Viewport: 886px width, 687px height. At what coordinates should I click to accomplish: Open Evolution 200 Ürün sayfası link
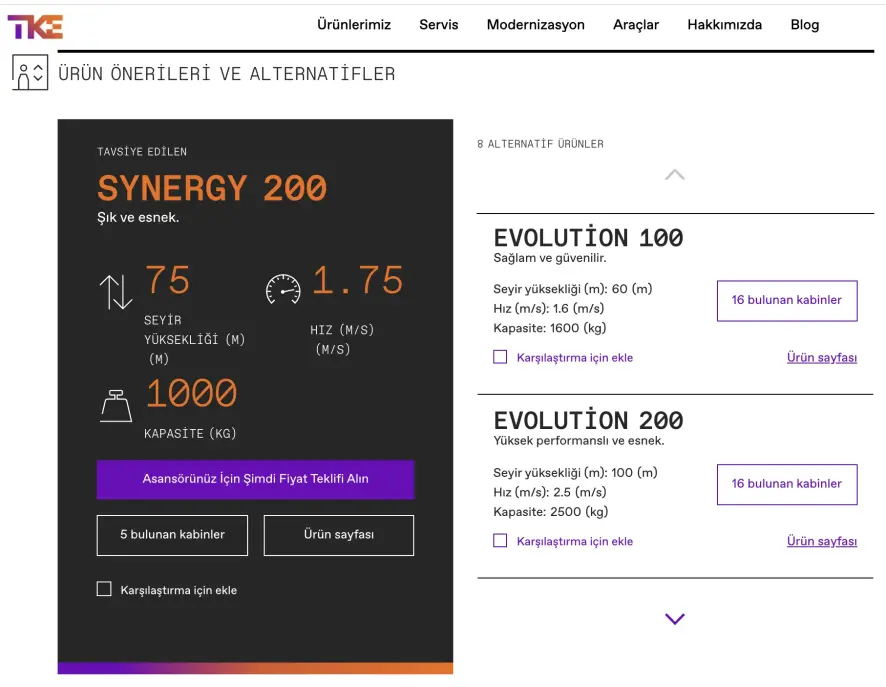[x=822, y=541]
